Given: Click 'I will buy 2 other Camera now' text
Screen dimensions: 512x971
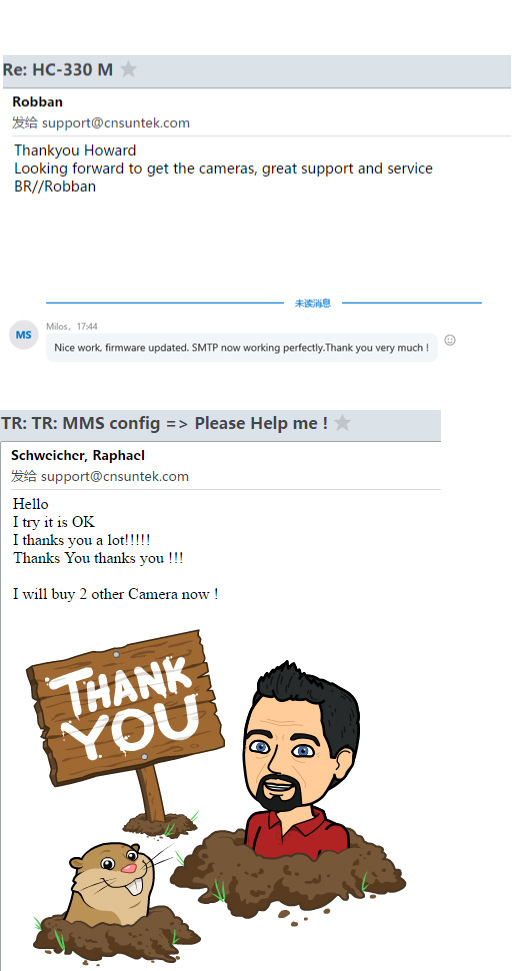Looking at the screenshot, I should (x=115, y=594).
